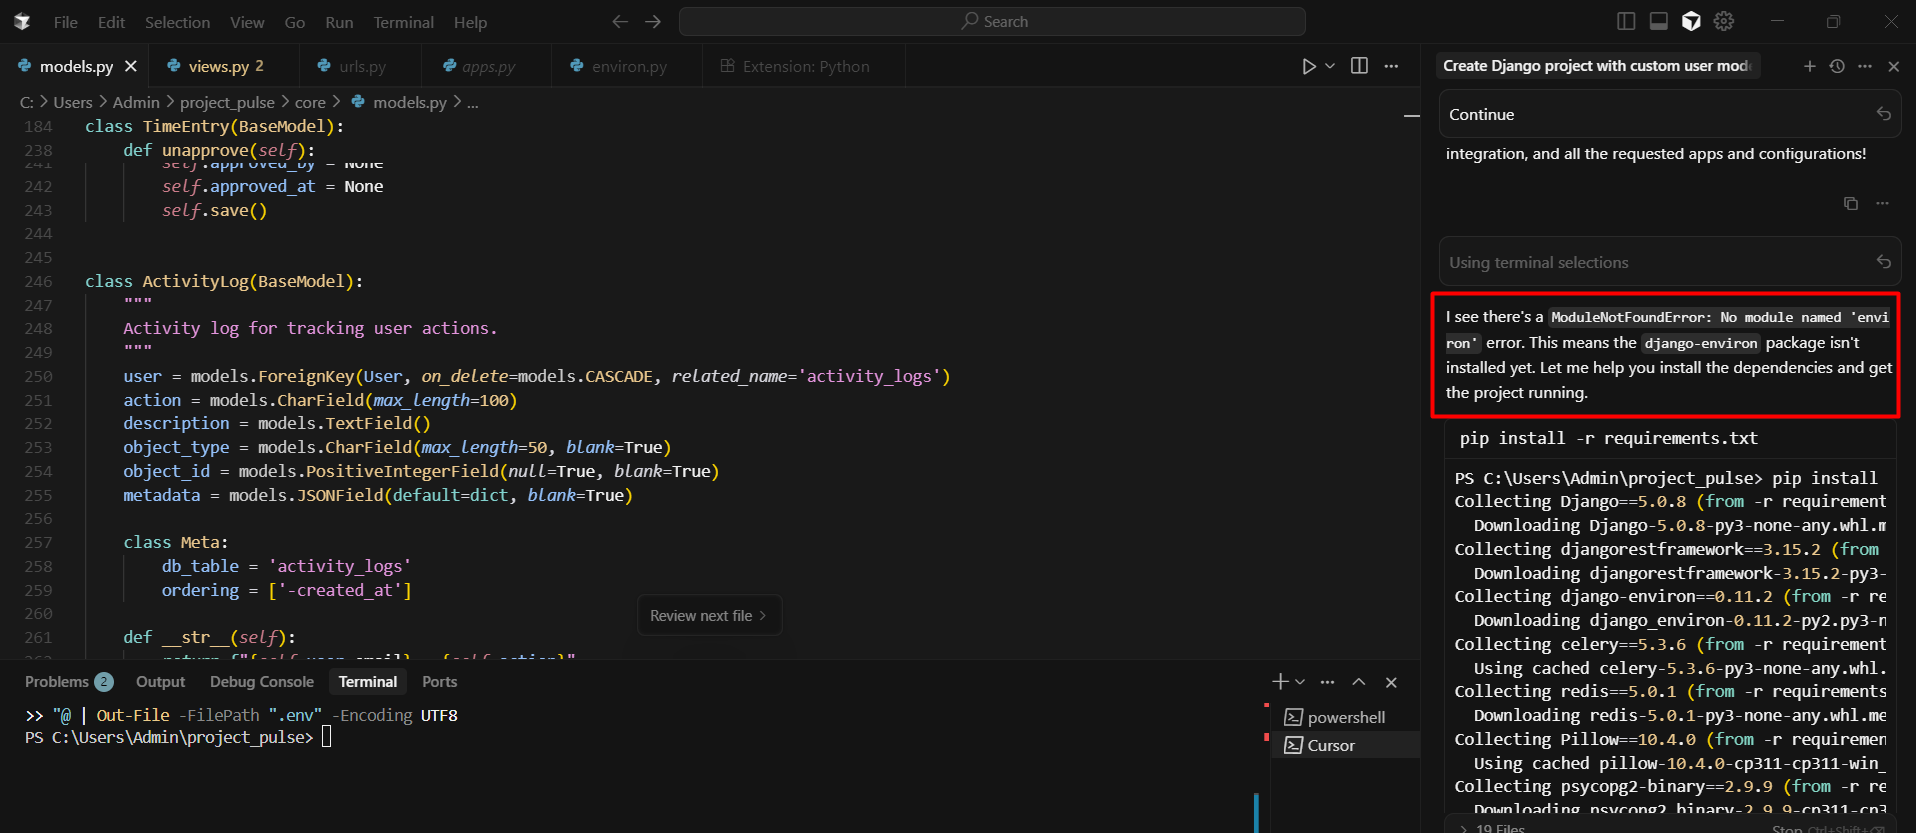Open Cursor settings gear icon
The height and width of the screenshot is (833, 1916).
click(x=1724, y=21)
